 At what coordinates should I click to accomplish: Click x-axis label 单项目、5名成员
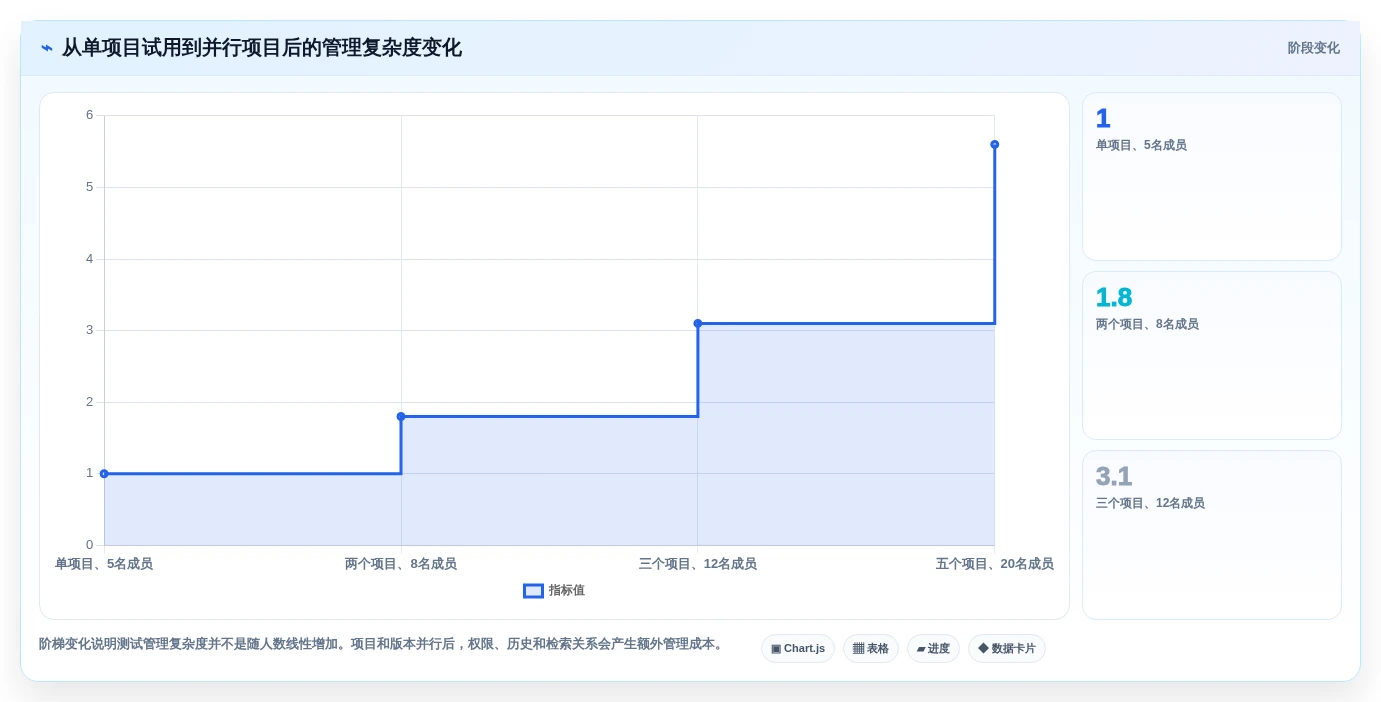104,564
